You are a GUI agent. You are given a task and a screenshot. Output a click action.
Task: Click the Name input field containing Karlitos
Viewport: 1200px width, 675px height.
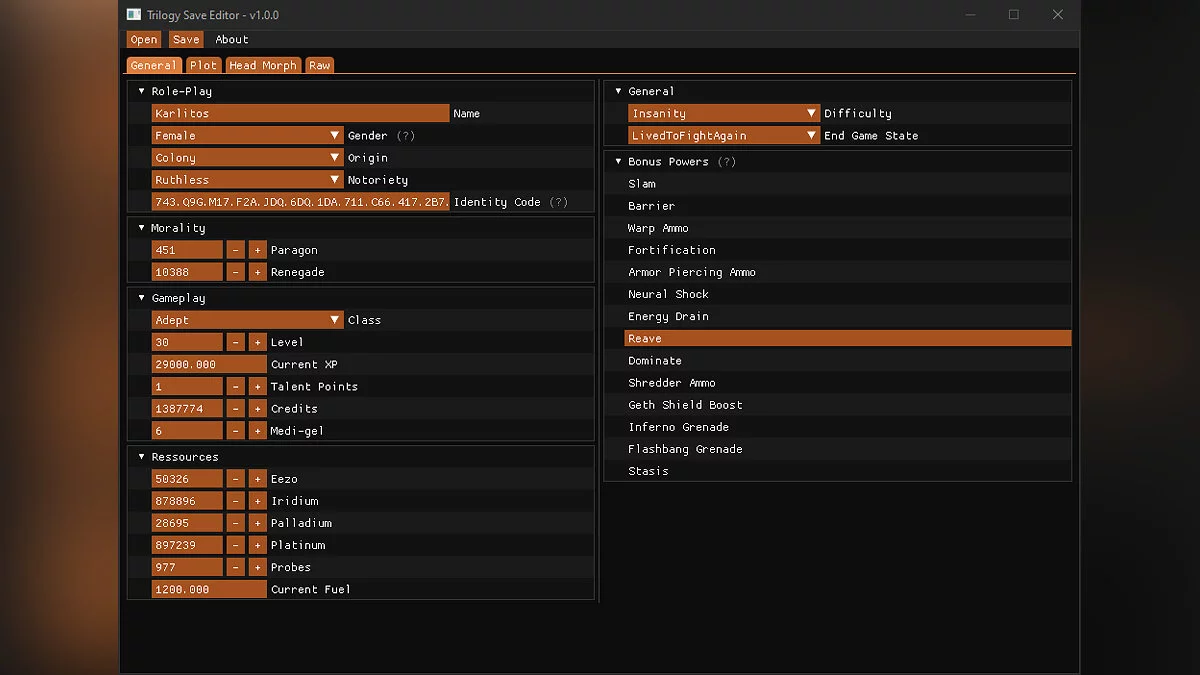coord(300,114)
